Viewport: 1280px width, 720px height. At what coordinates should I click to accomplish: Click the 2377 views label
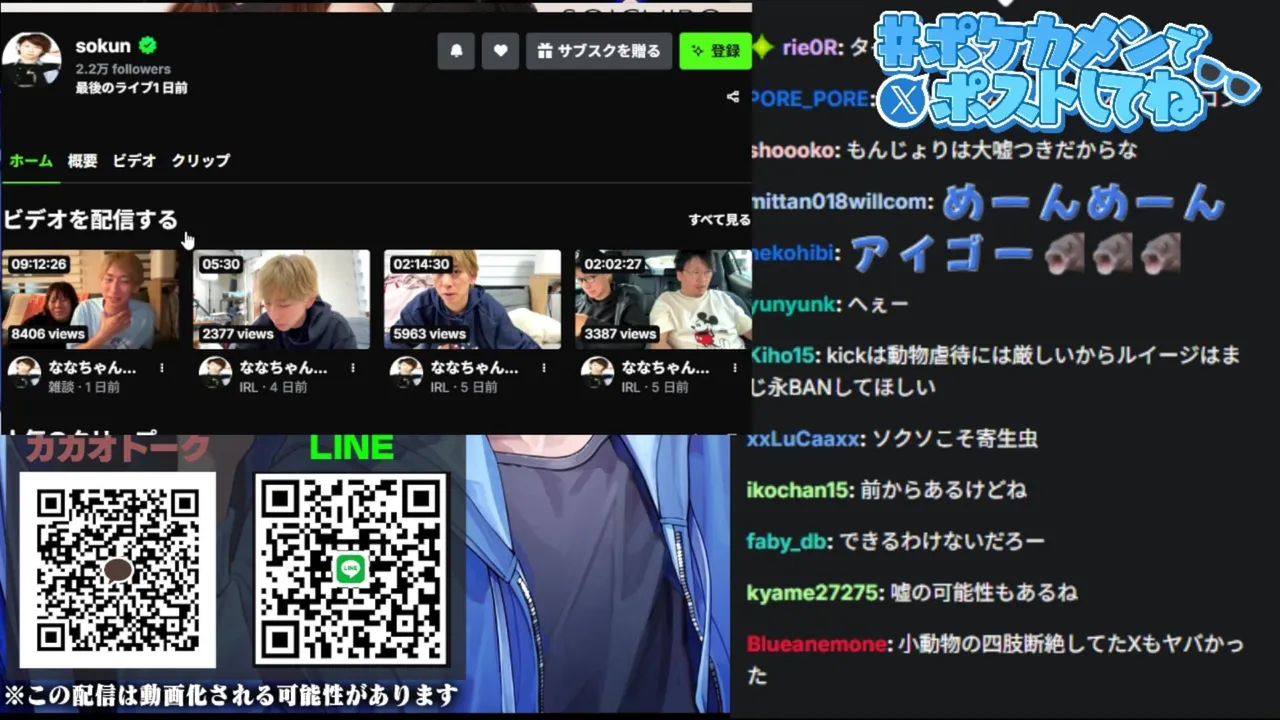pos(238,334)
